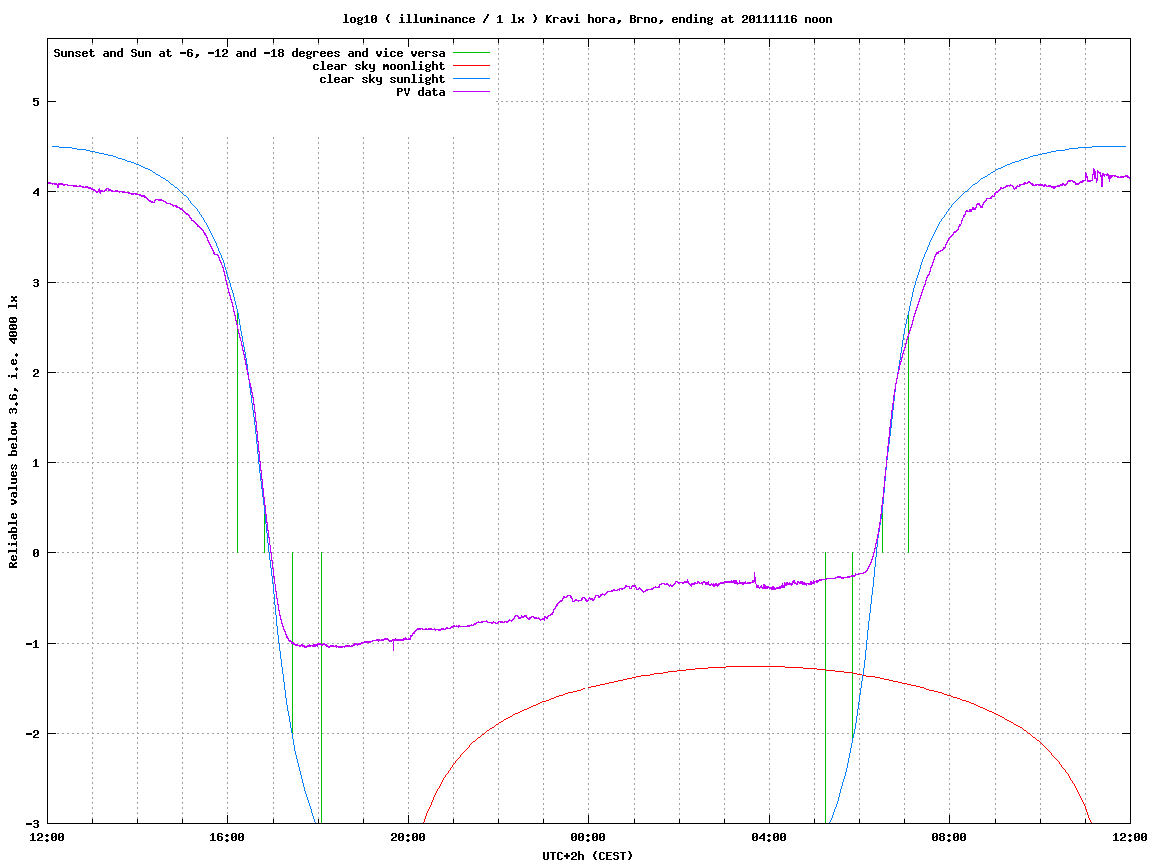The image size is (1151, 863).
Task: Select legend entry 'clear sky moonlight'
Action: (x=379, y=66)
